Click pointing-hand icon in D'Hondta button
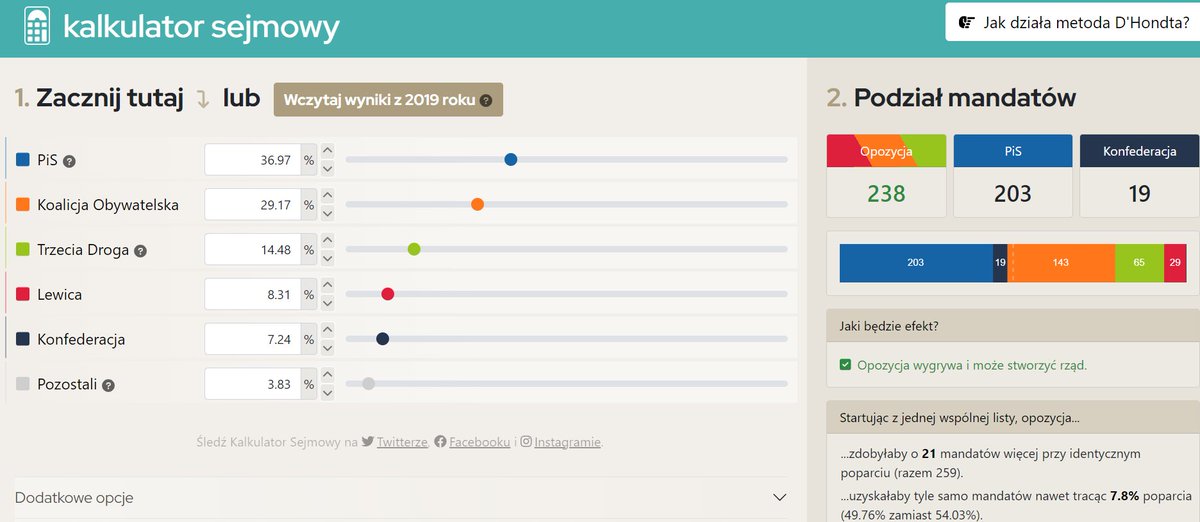 (x=966, y=21)
